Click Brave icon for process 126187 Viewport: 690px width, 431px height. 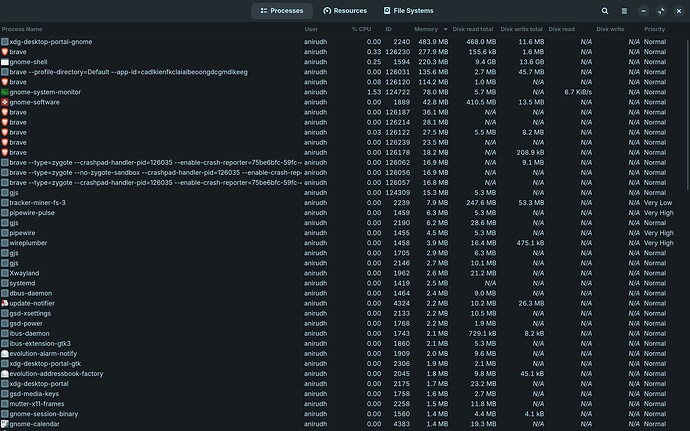click(x=5, y=112)
